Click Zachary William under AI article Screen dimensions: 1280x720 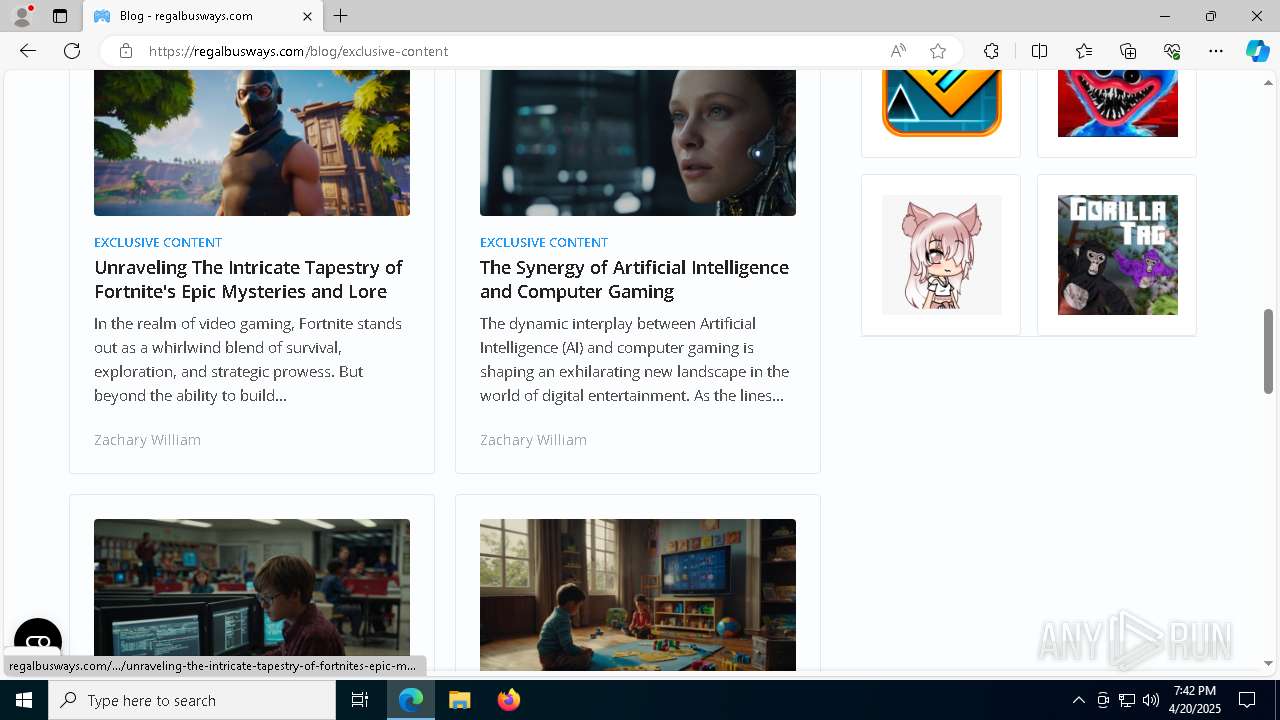pyautogui.click(x=533, y=440)
